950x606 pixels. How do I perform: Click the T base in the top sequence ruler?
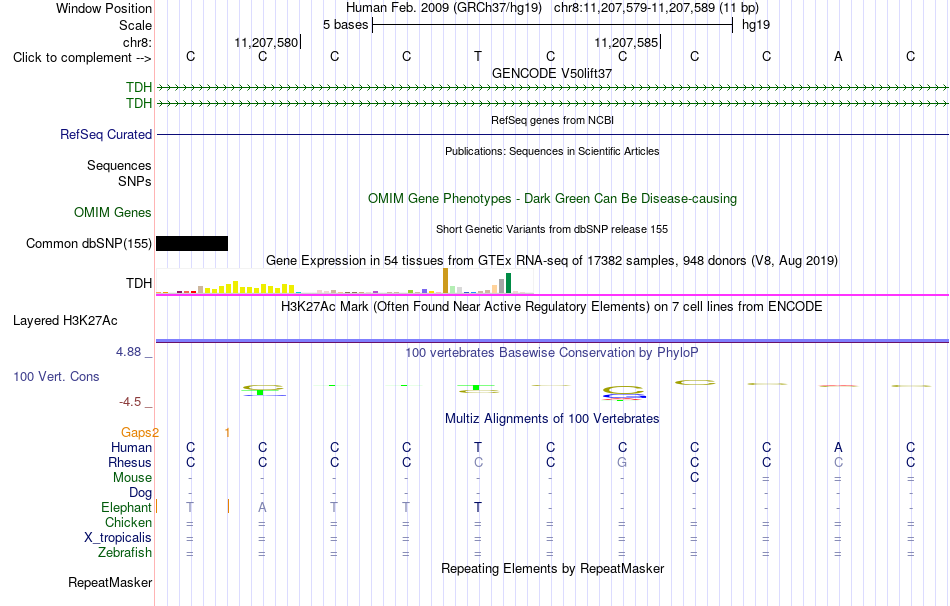coord(478,56)
